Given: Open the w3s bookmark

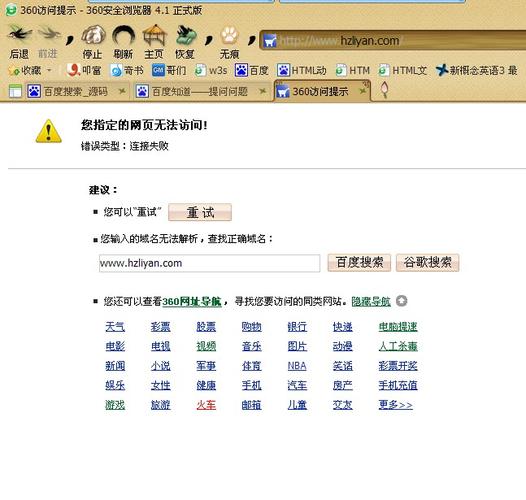Looking at the screenshot, I should (211, 70).
